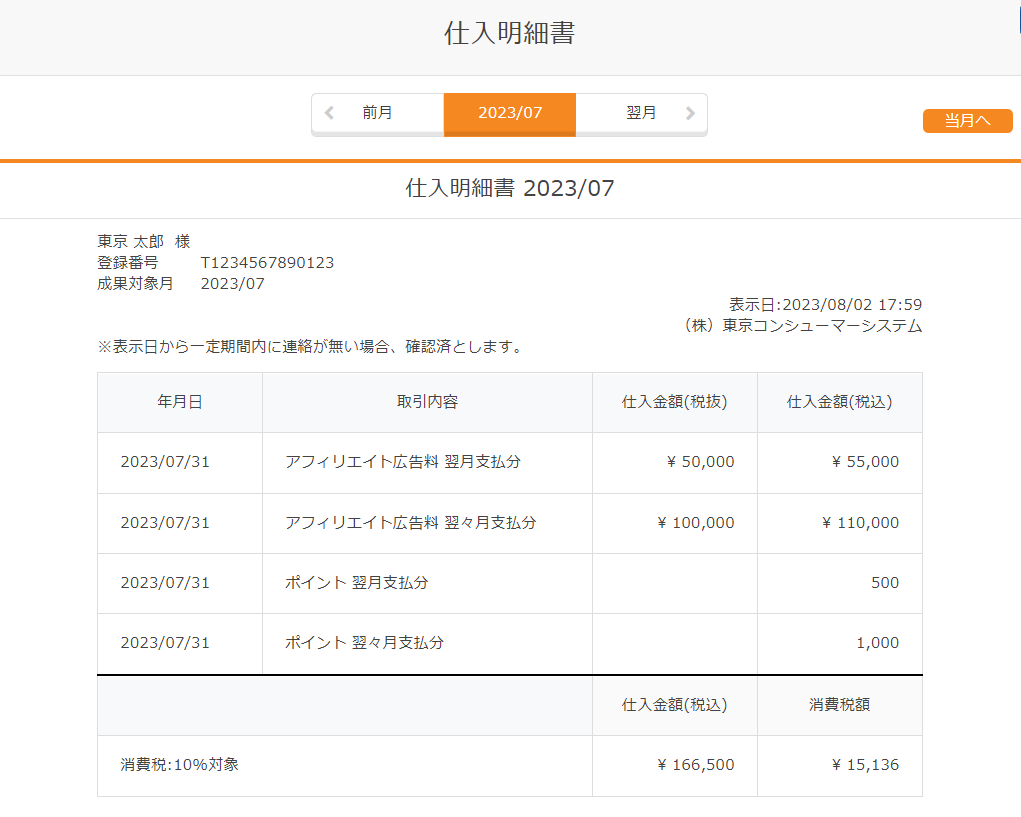Click the 年月日 column header
Viewport: 1021px width, 817px height.
click(x=180, y=402)
